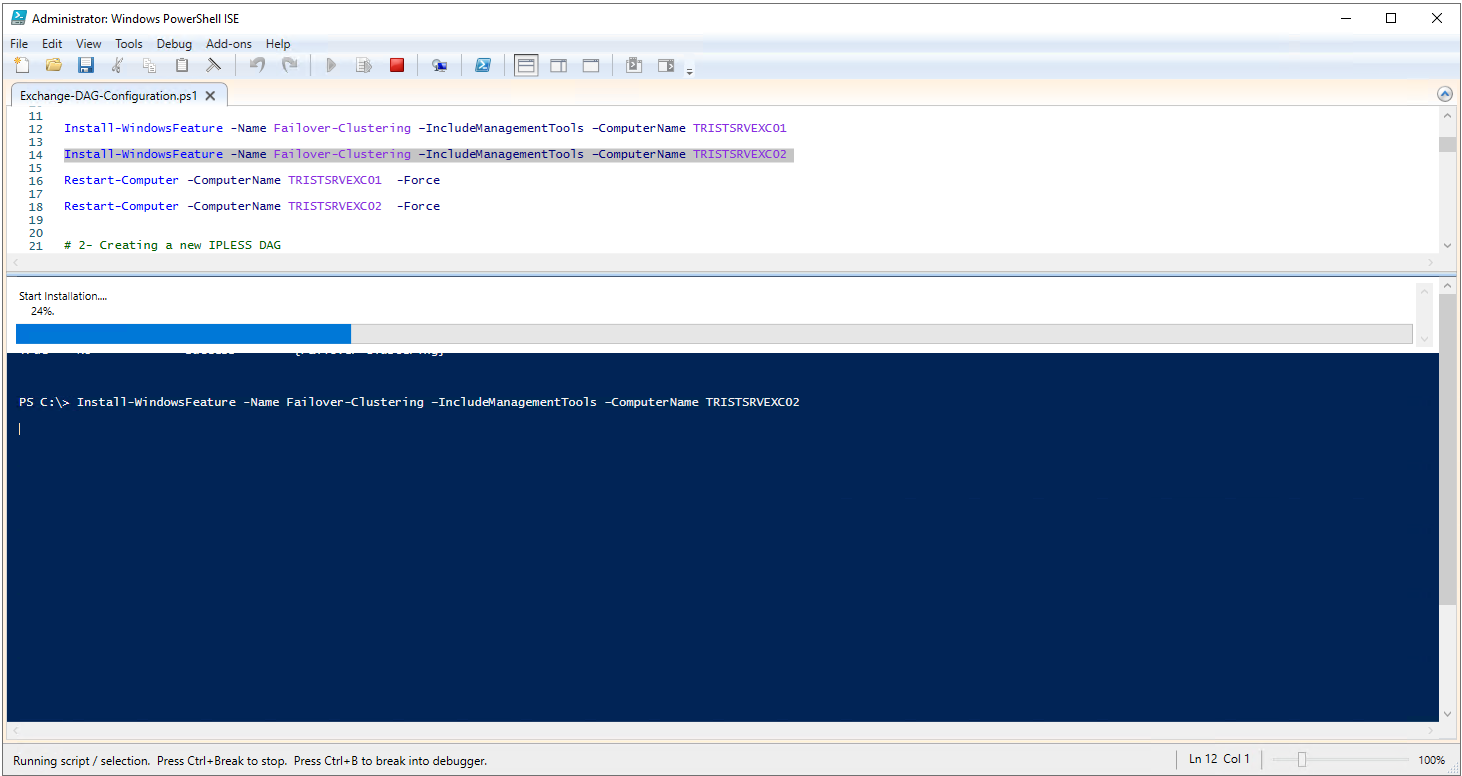
Task: Show script pane on the right layout
Action: click(559, 65)
